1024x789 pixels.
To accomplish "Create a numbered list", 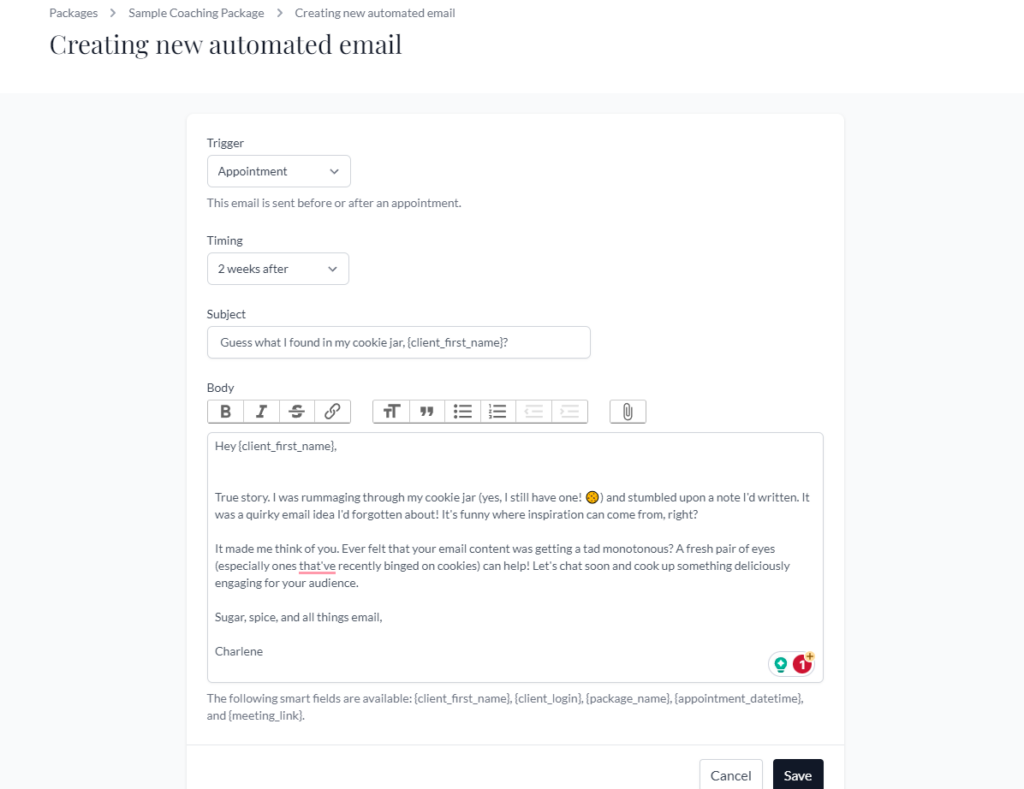I will 498,411.
